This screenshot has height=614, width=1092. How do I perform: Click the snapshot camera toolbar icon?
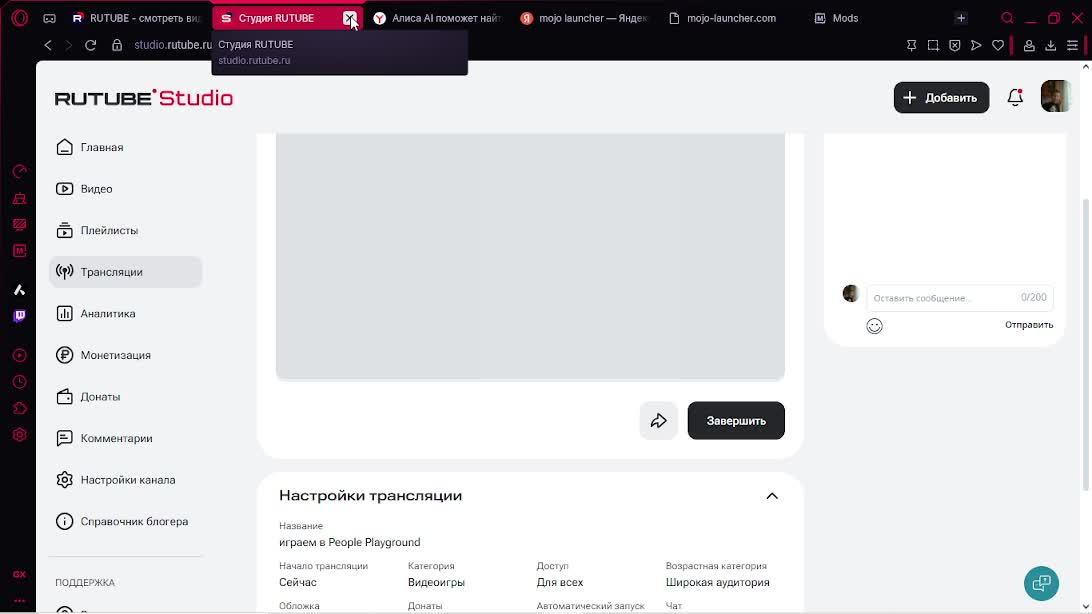point(933,45)
